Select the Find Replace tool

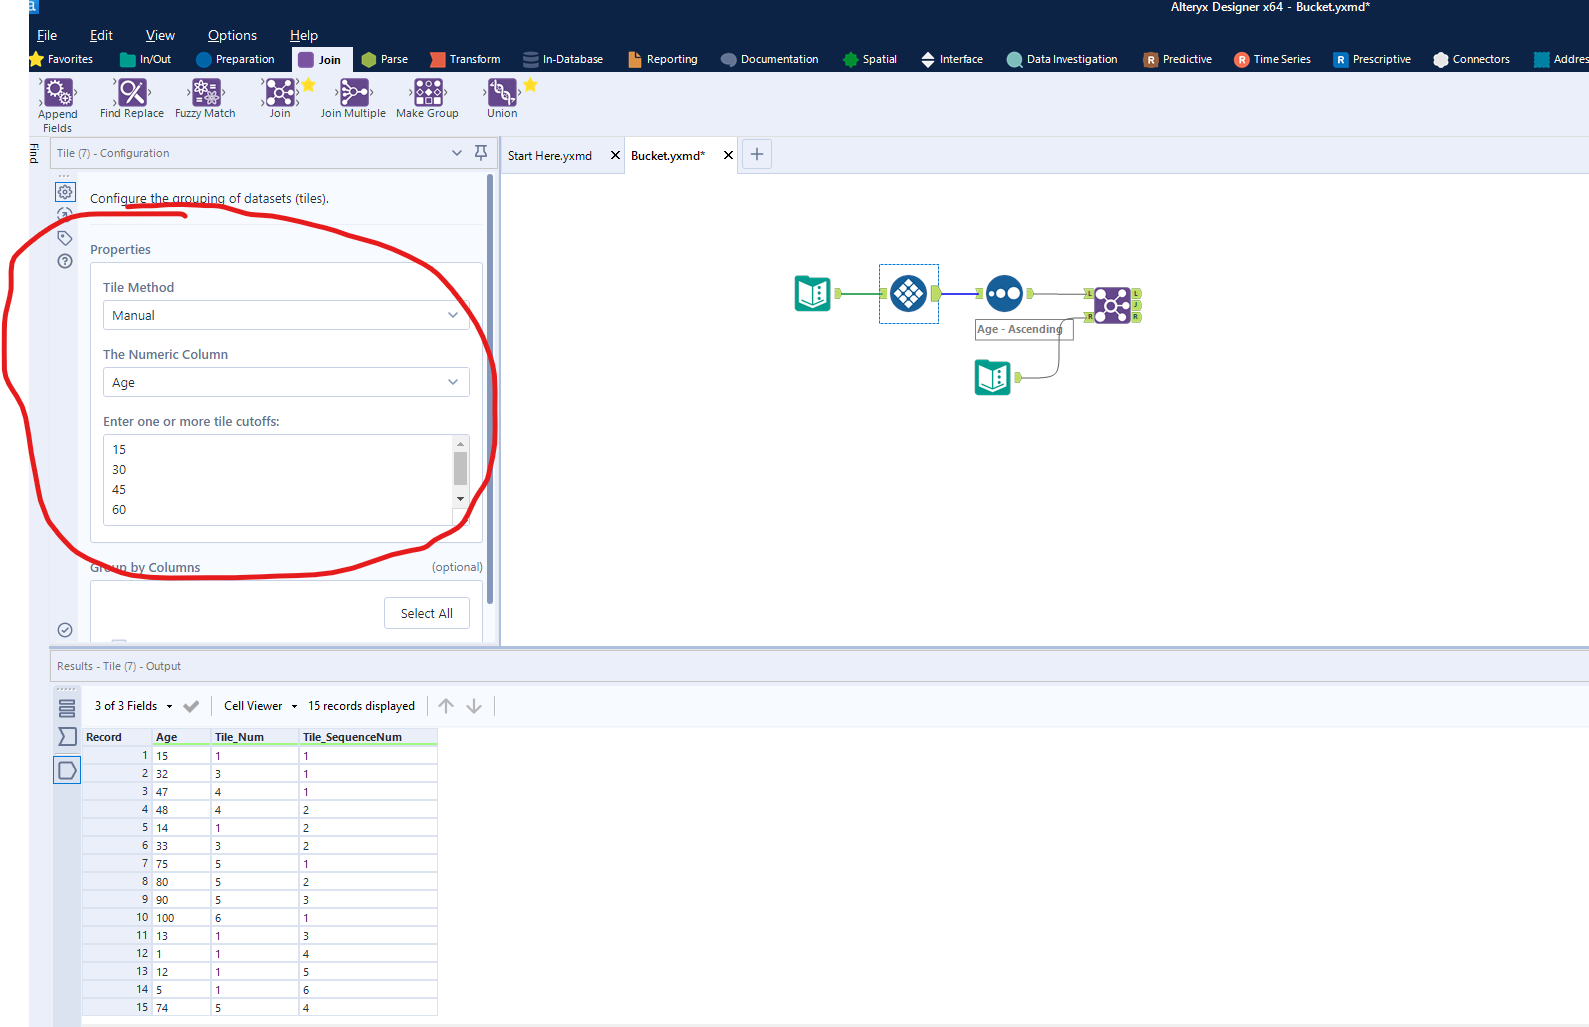click(131, 99)
